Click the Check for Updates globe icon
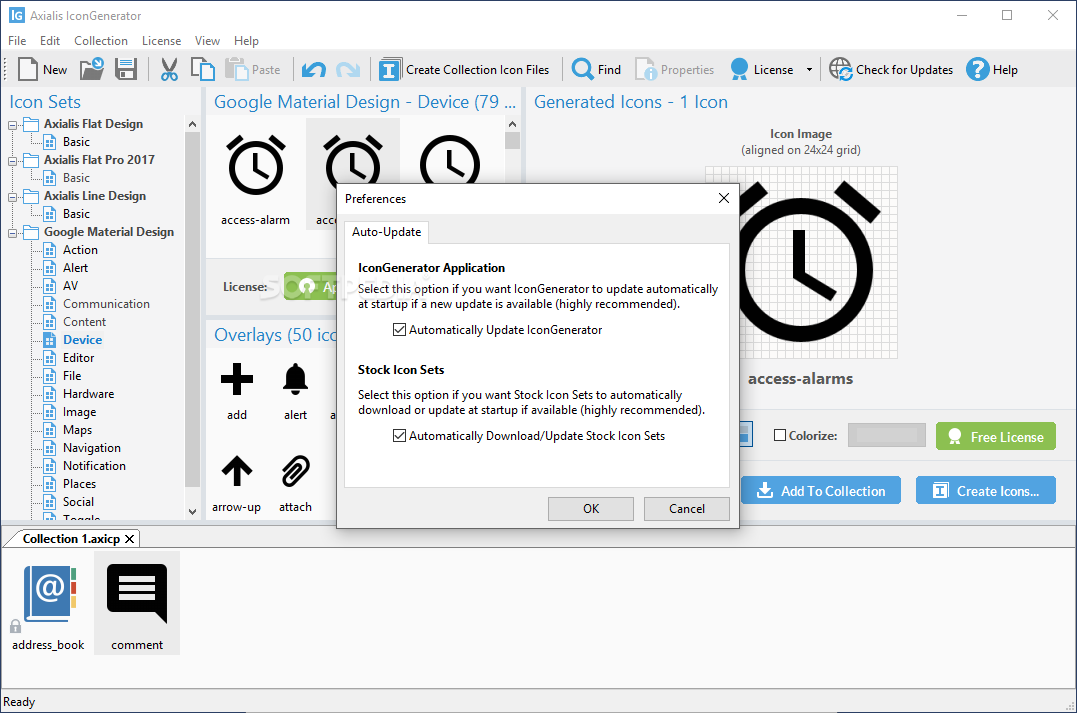The width and height of the screenshot is (1077, 713). [840, 69]
